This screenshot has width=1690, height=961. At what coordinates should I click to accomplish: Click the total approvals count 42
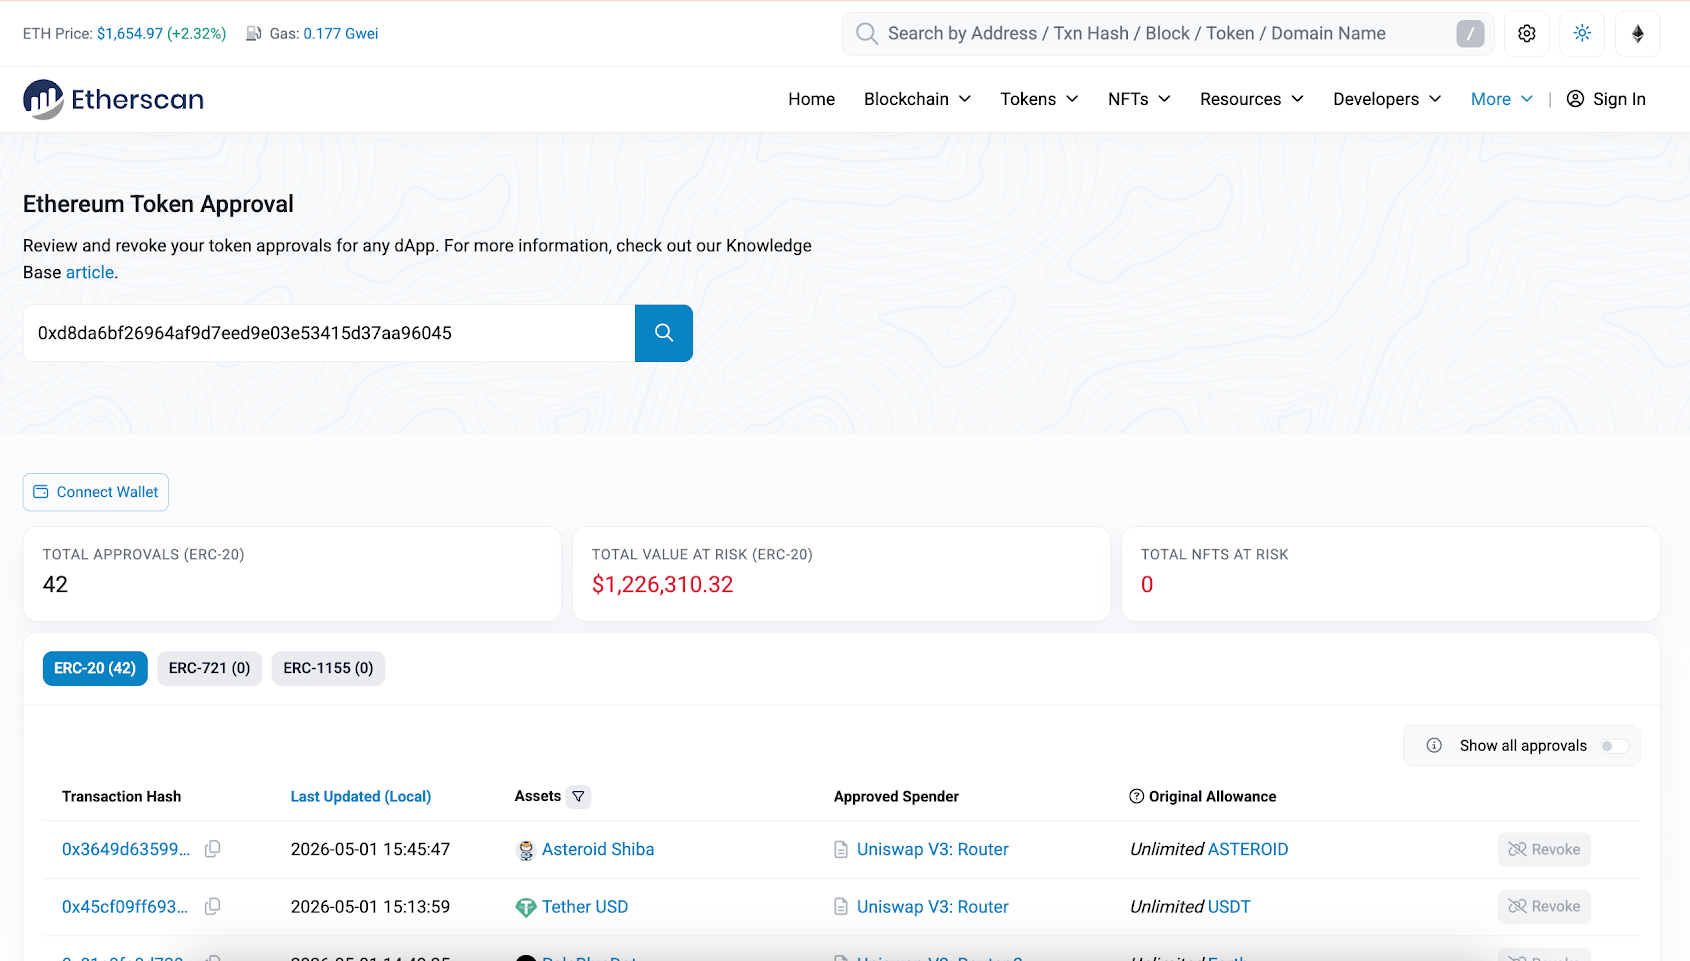[55, 585]
